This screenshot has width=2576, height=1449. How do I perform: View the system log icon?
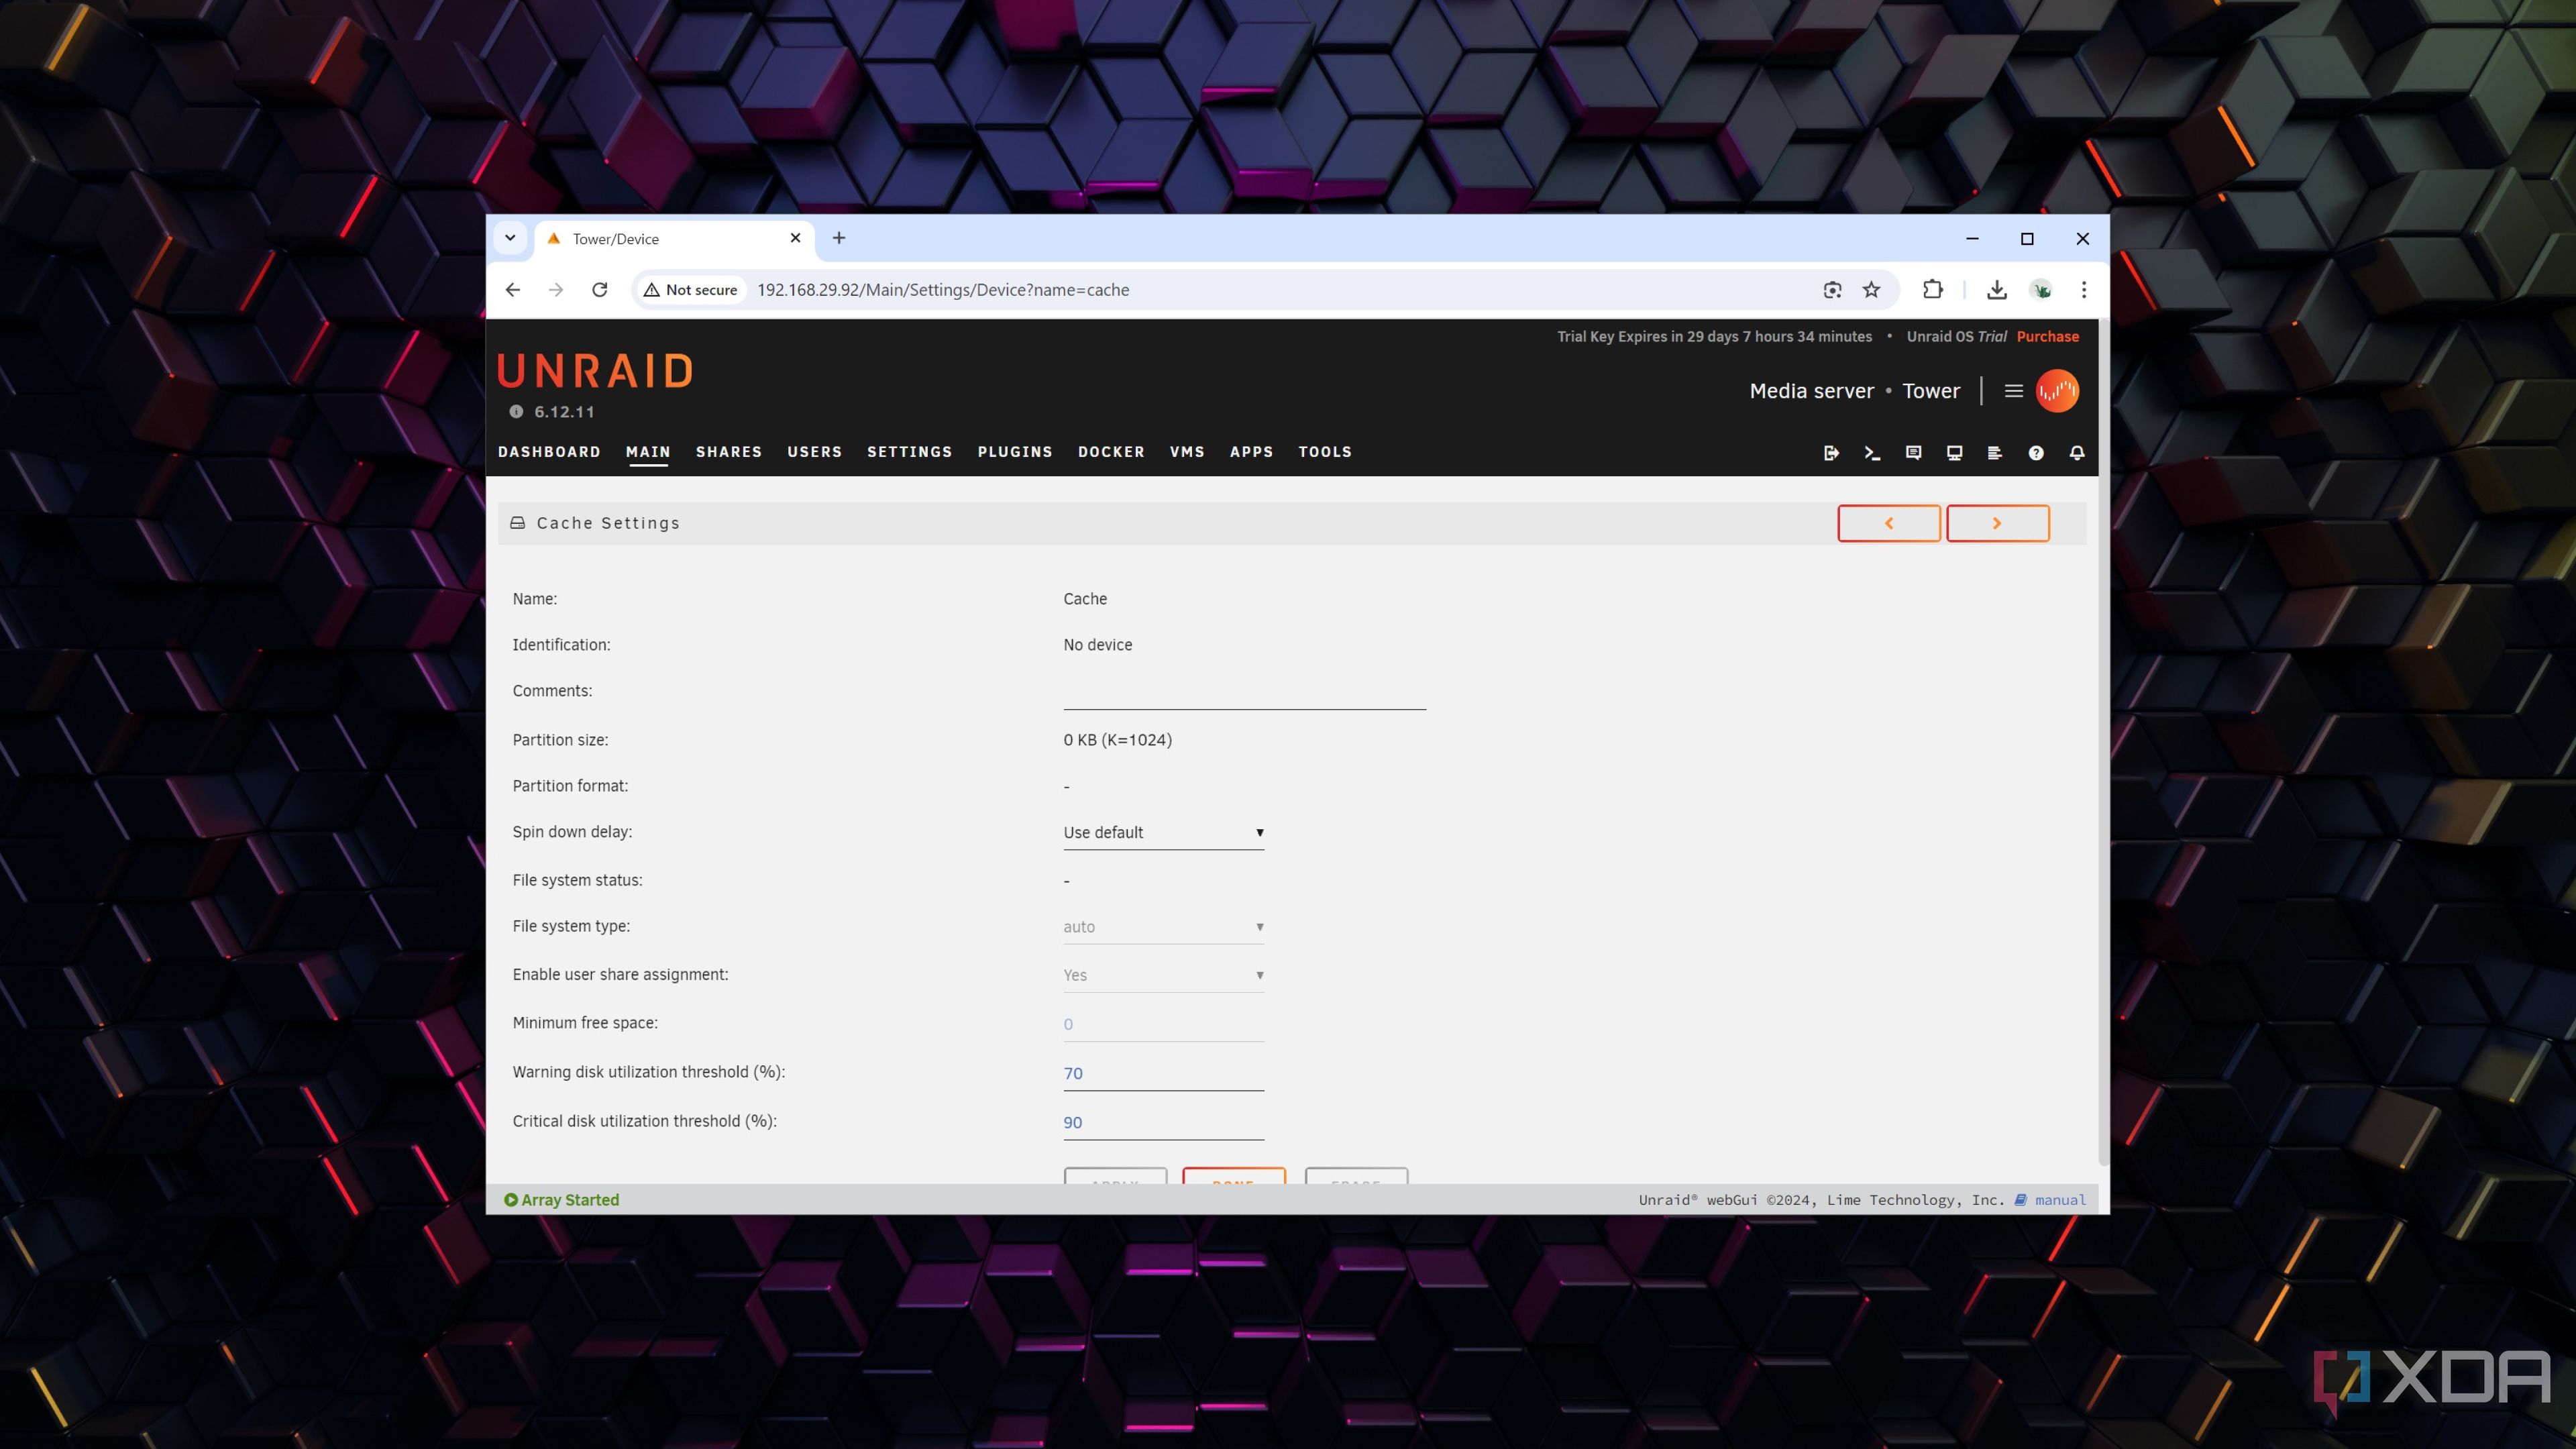pos(1995,453)
